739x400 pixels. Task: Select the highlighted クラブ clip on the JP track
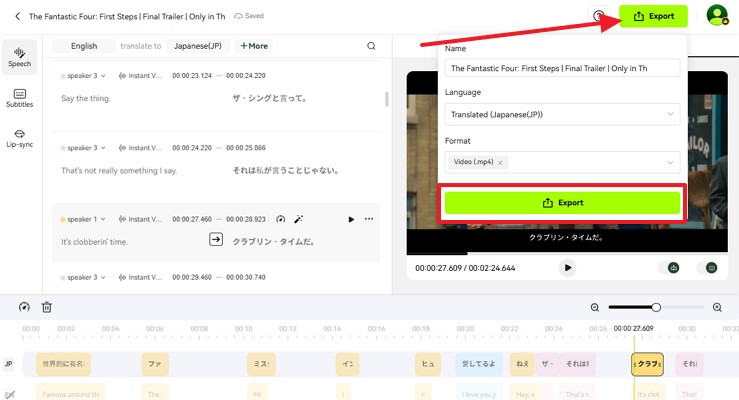(x=648, y=364)
